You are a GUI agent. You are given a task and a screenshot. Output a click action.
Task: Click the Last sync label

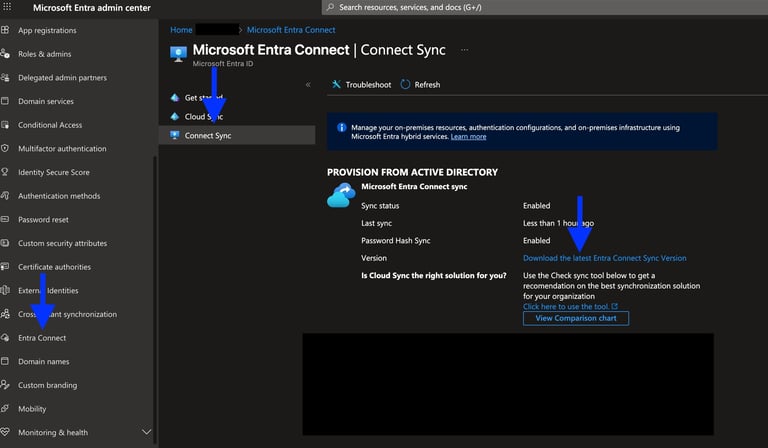[x=377, y=223]
